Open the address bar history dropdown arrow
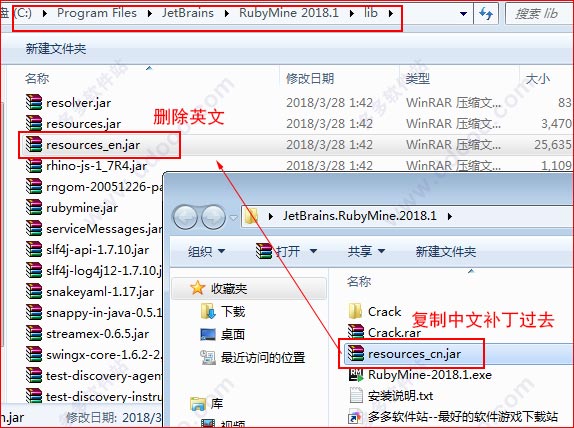The width and height of the screenshot is (574, 428). pyautogui.click(x=463, y=14)
